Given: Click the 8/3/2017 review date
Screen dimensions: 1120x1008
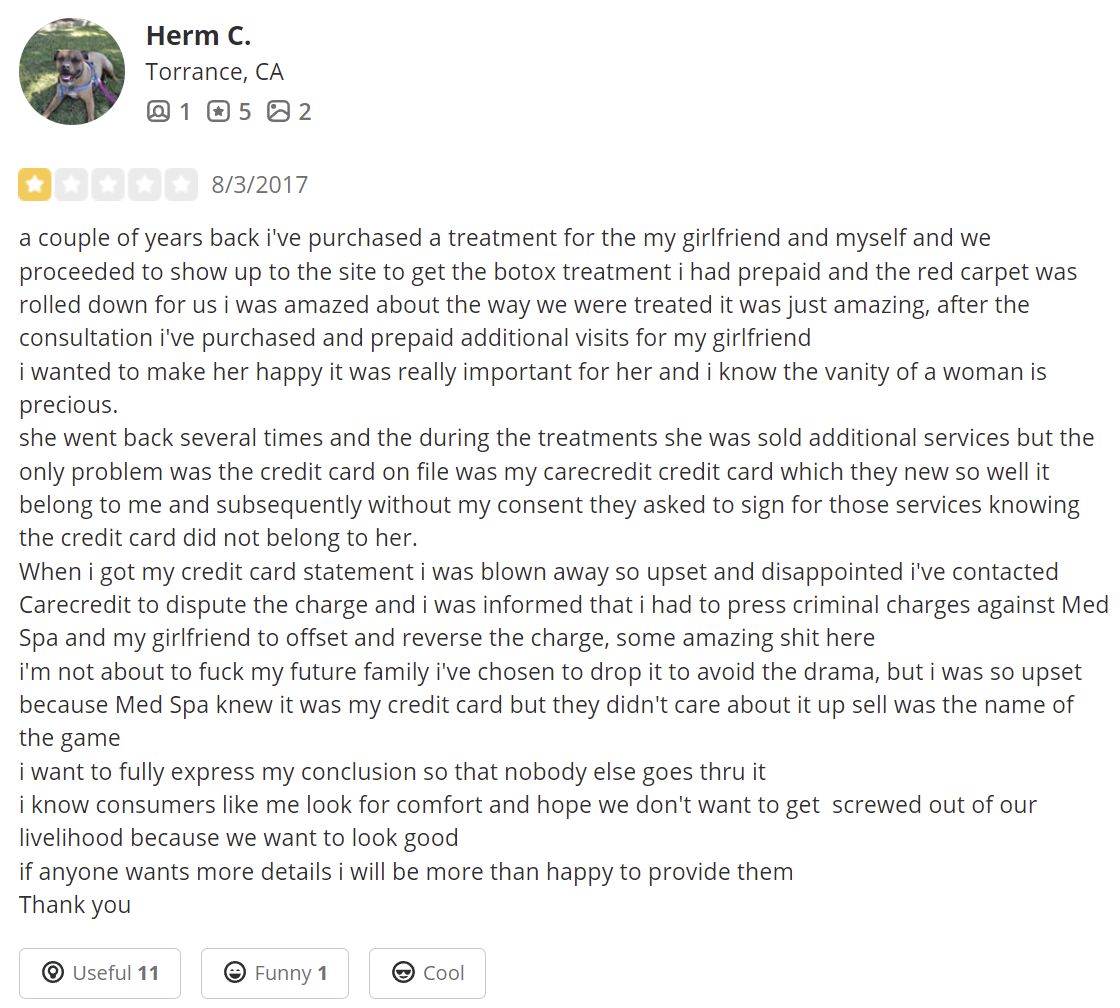Looking at the screenshot, I should click(259, 185).
